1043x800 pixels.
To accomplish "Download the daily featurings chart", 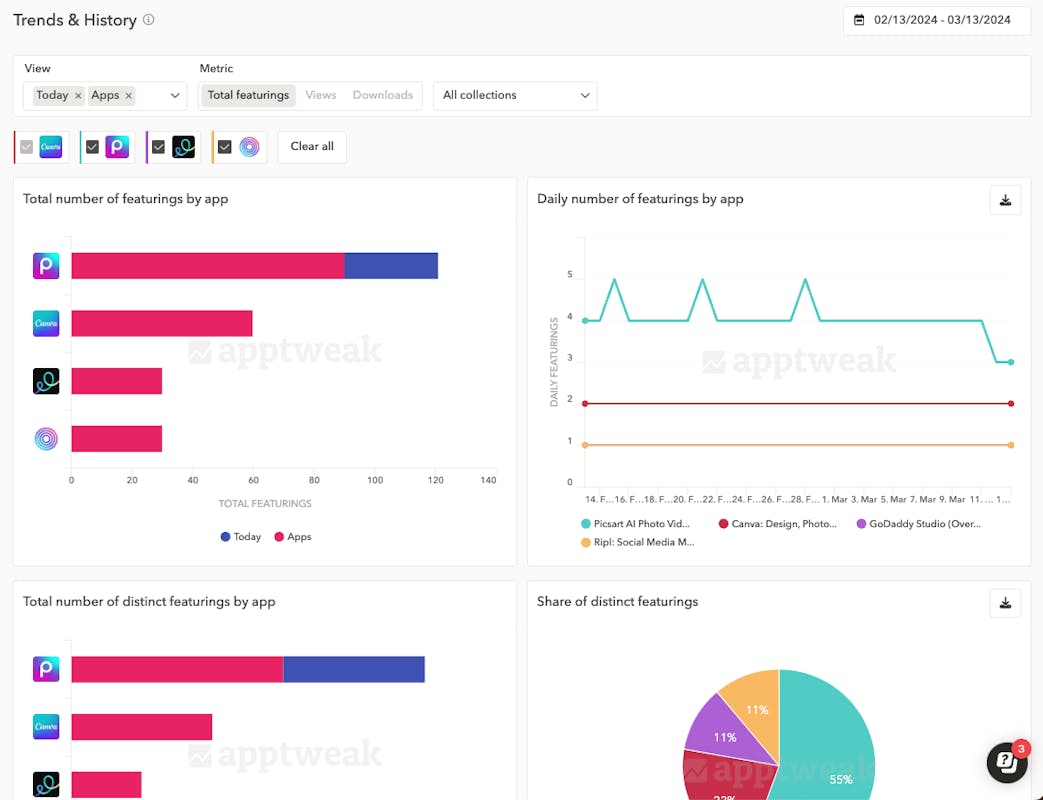I will click(x=1005, y=200).
